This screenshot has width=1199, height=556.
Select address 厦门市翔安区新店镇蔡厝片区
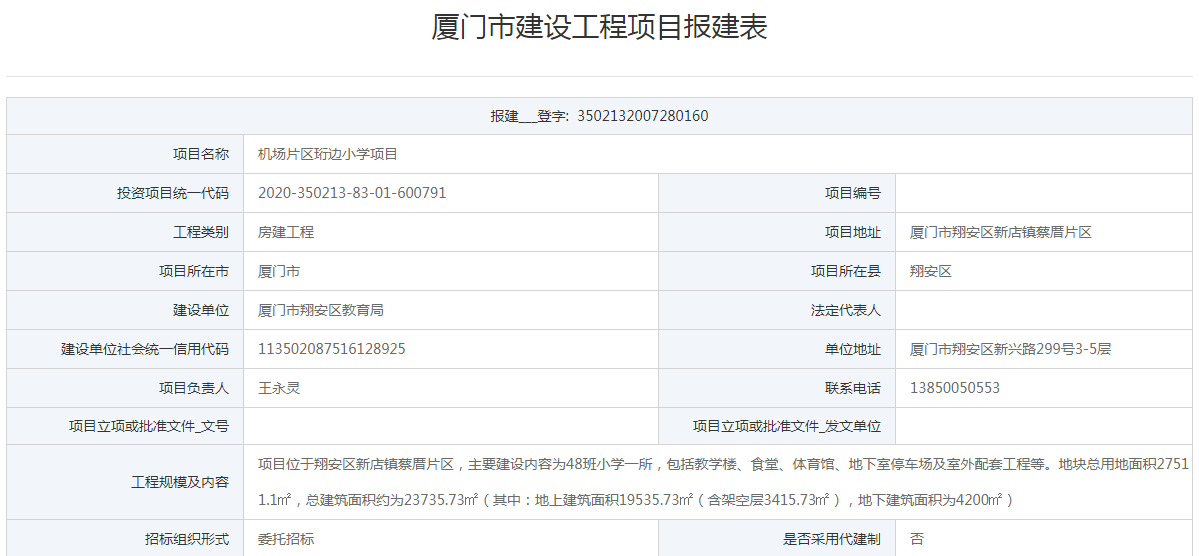tap(1001, 232)
